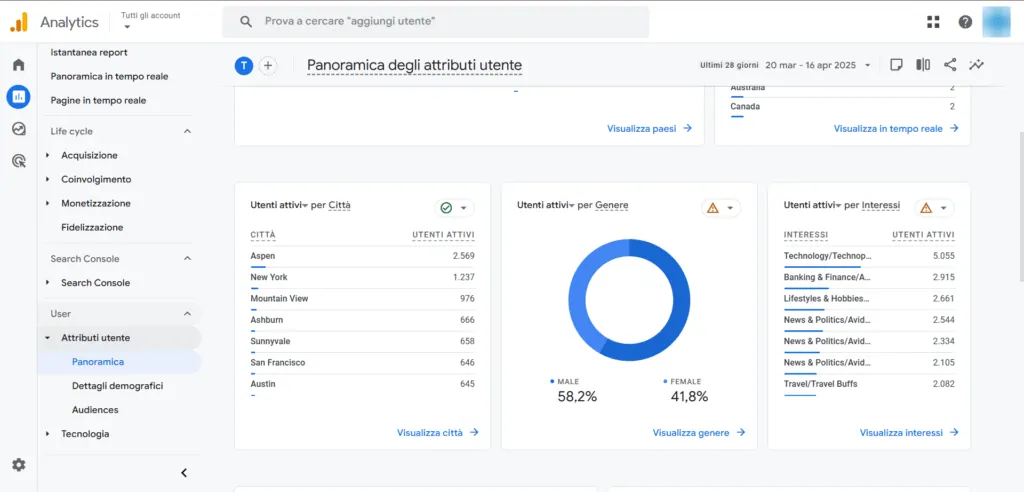Screen dimensions: 1024x492
Task: Open Panoramica in tempo reale
Action: [109, 76]
